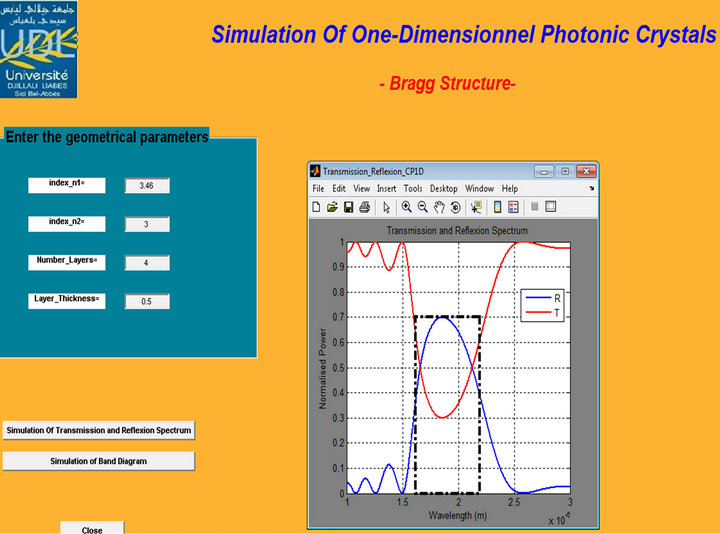The width and height of the screenshot is (720, 534).
Task: Toggle the Insert Colorbar icon
Action: pos(497,207)
